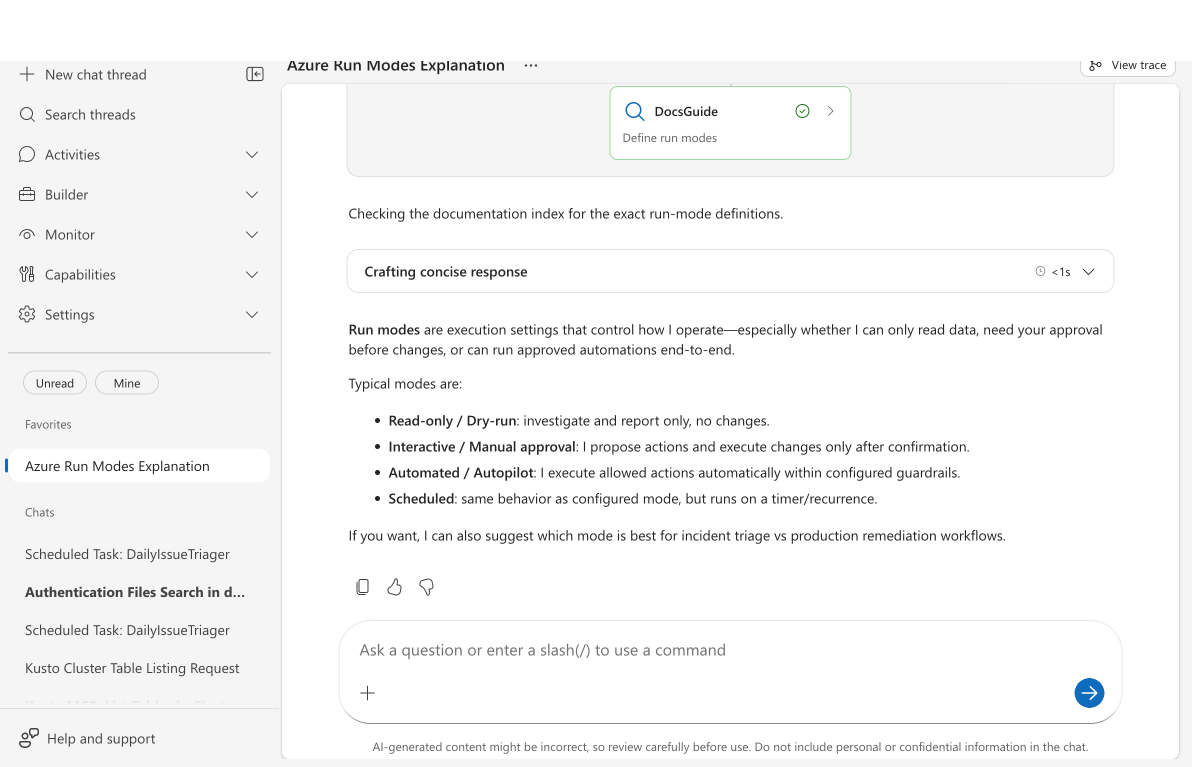
Task: Click the Help and support icon
Action: [x=29, y=738]
